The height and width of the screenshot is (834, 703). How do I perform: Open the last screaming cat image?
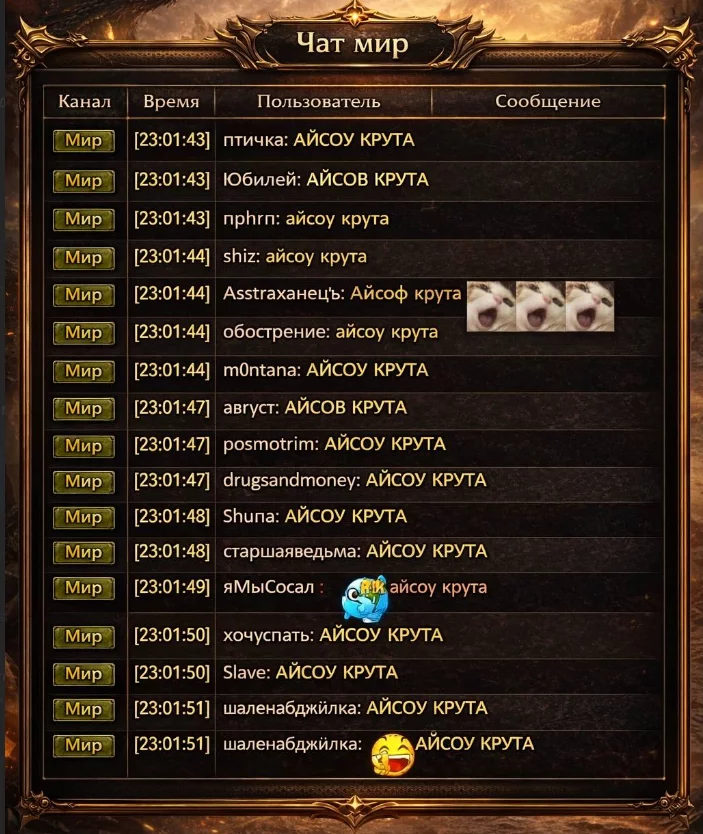click(x=590, y=307)
